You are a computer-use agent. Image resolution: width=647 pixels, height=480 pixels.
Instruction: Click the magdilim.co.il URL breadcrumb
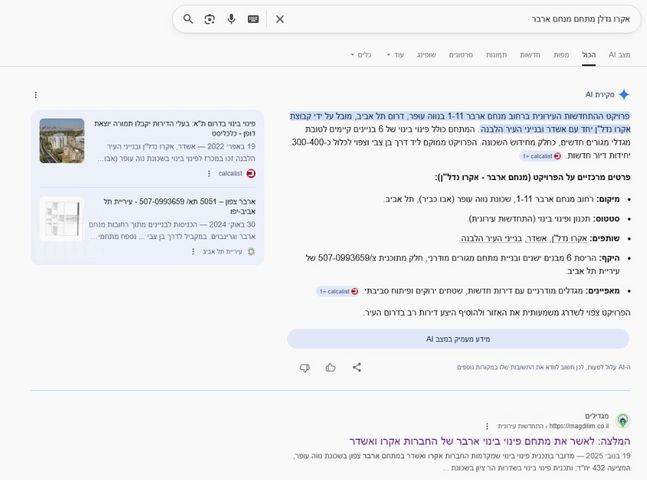(553, 426)
